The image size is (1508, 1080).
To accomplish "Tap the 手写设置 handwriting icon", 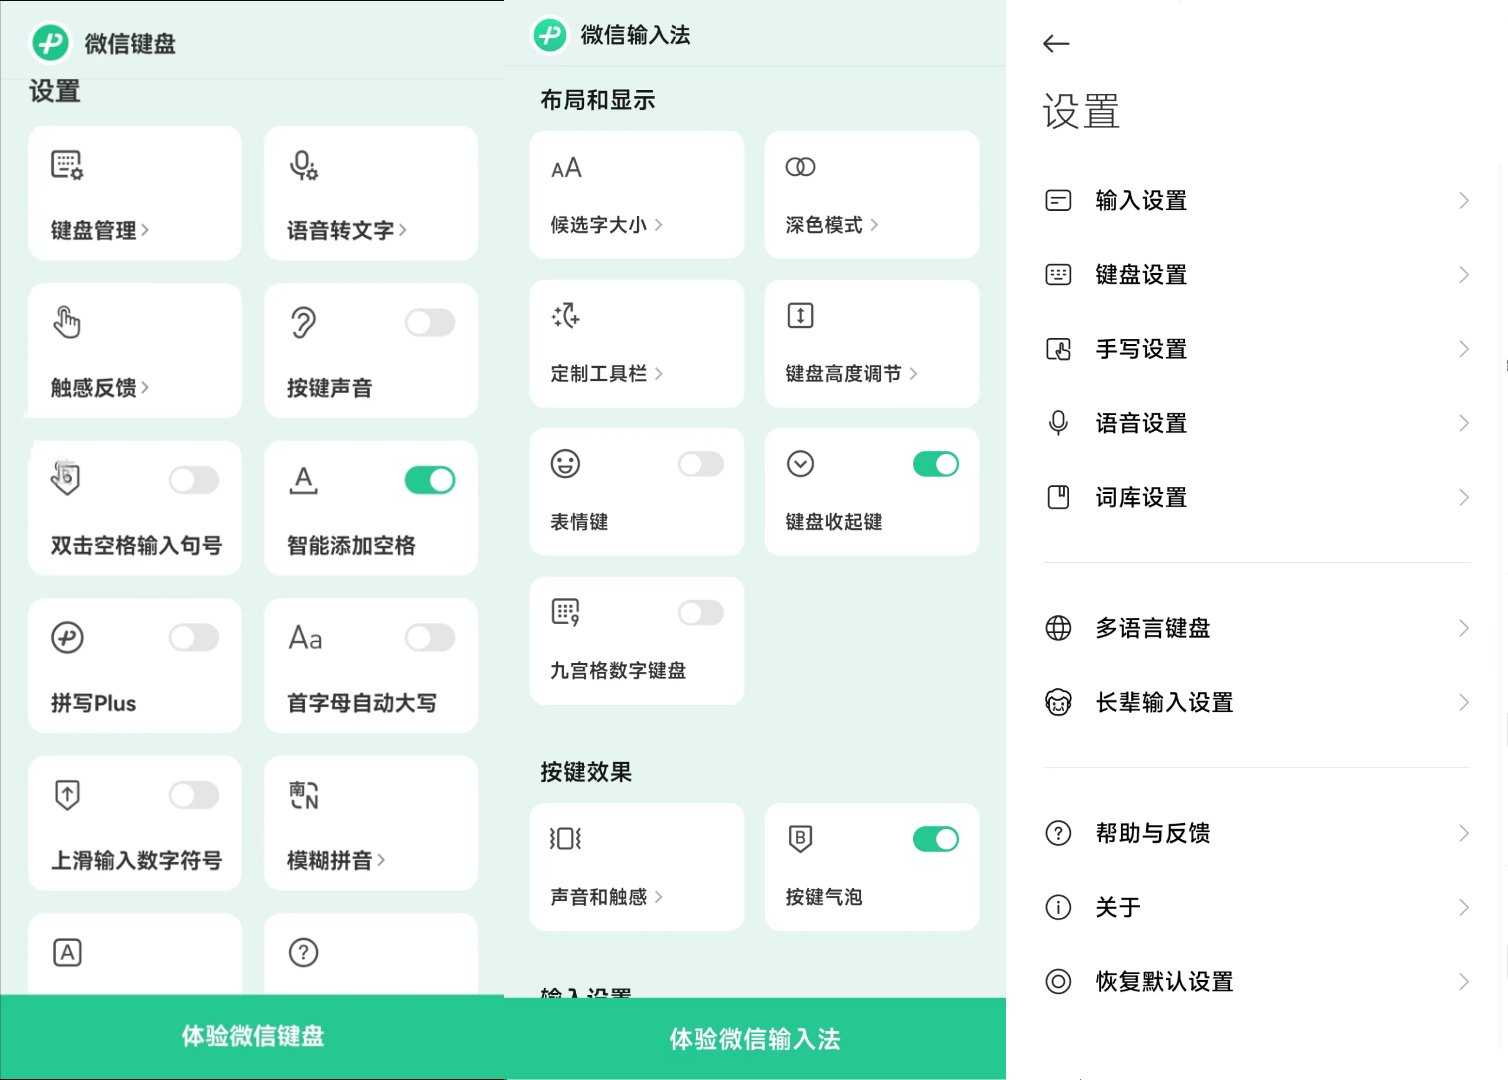I will coord(1058,349).
